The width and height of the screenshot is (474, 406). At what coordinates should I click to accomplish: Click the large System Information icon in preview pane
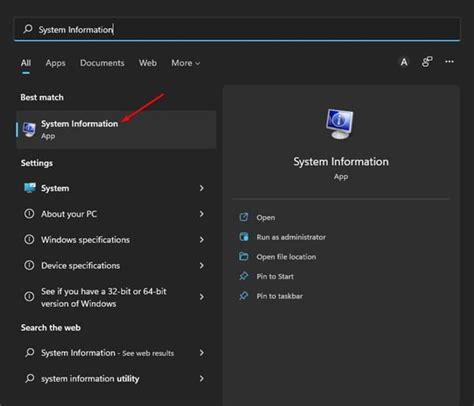pyautogui.click(x=340, y=124)
